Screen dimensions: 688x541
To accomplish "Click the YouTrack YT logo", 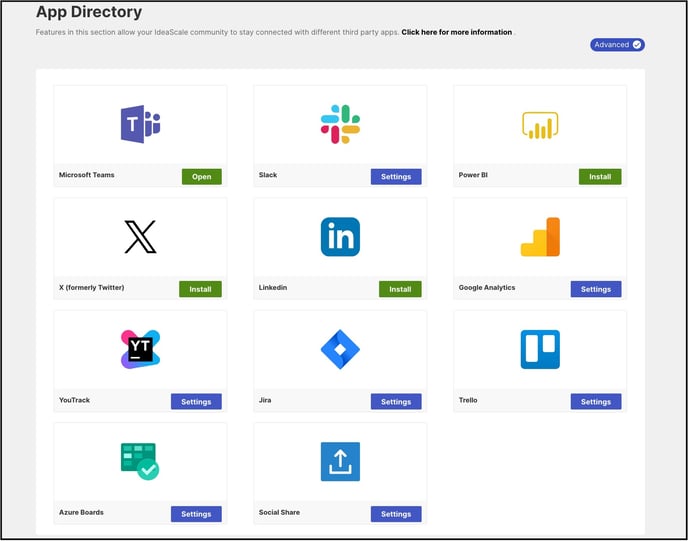I will pos(140,349).
